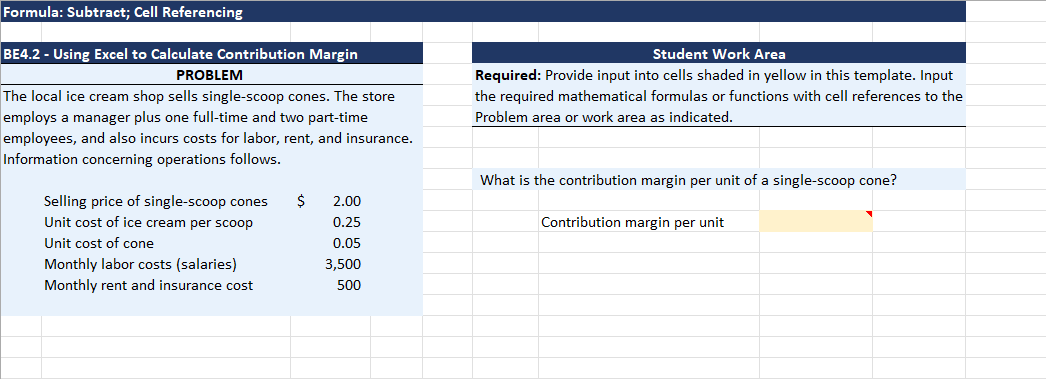Select the cone unit cost value 0.05
1046x379 pixels.
click(346, 244)
